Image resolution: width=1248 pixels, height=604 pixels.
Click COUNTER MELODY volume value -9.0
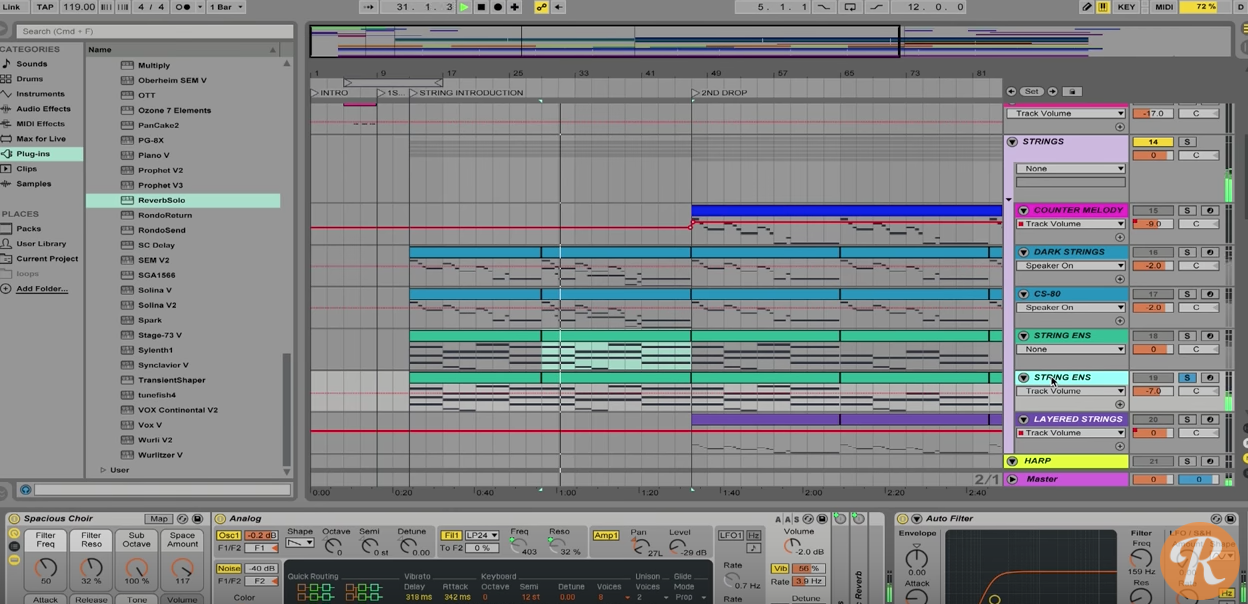pos(1152,224)
